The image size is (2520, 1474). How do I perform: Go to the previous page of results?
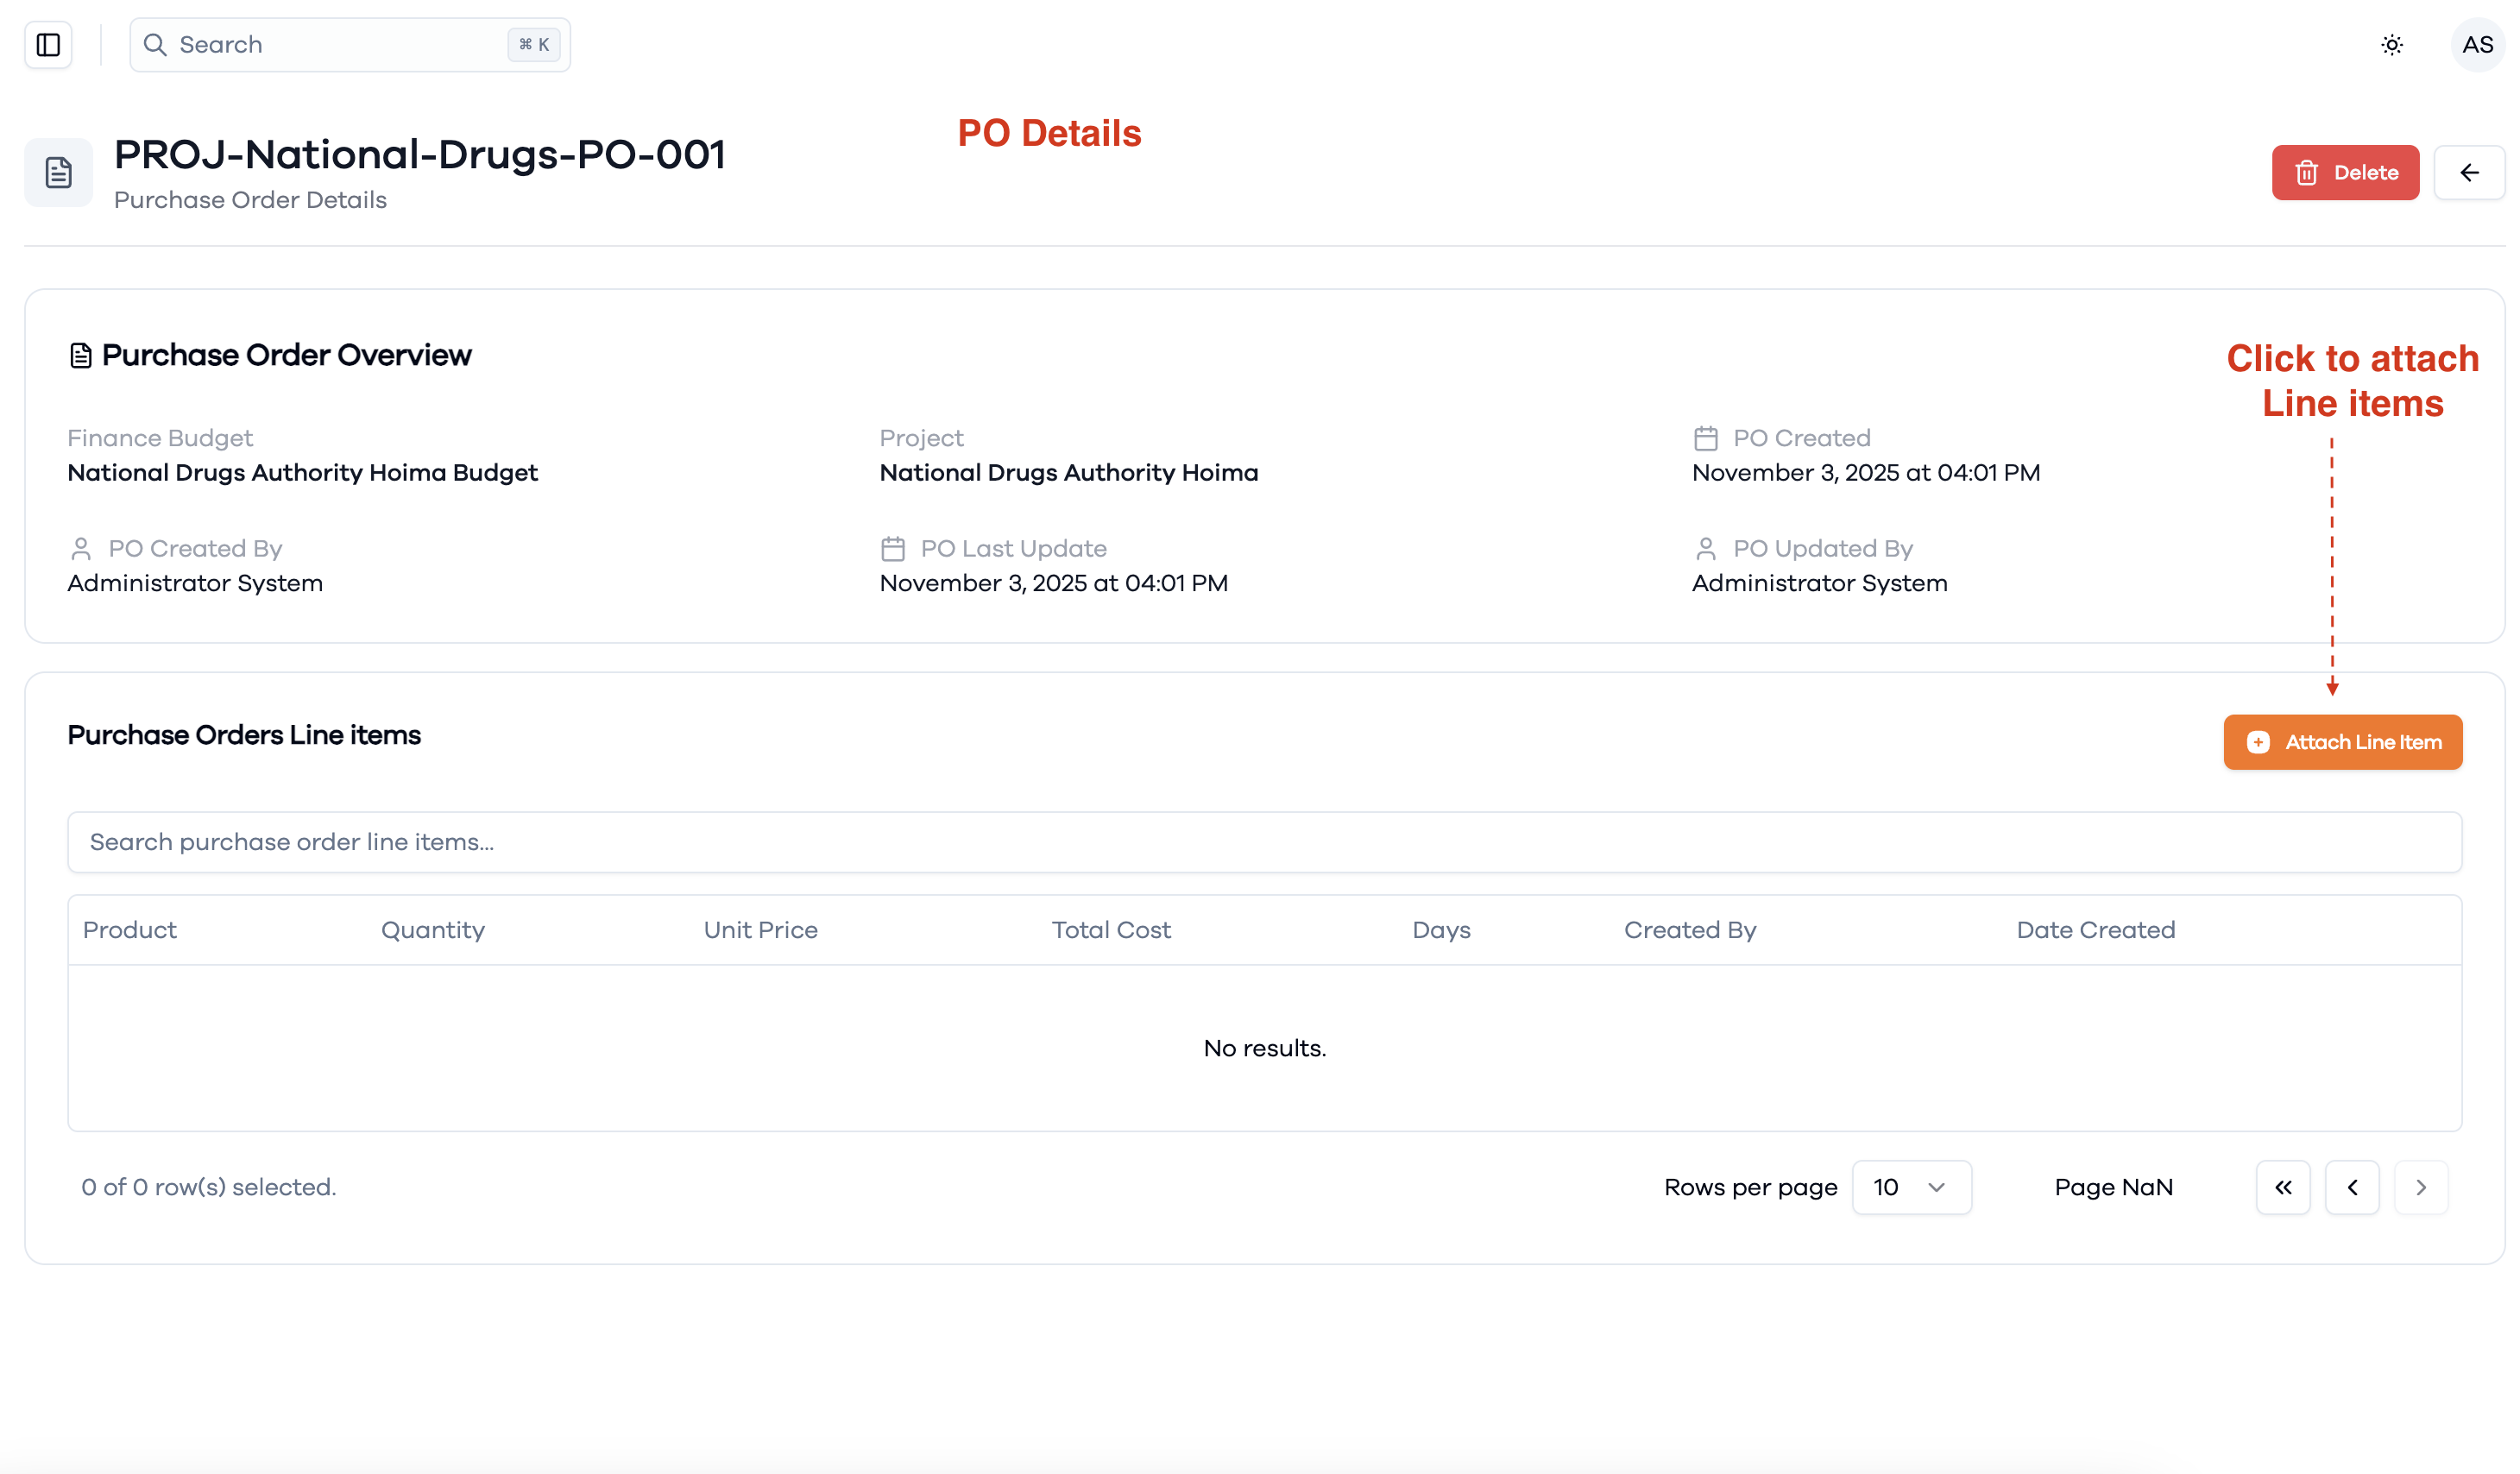tap(2352, 1188)
